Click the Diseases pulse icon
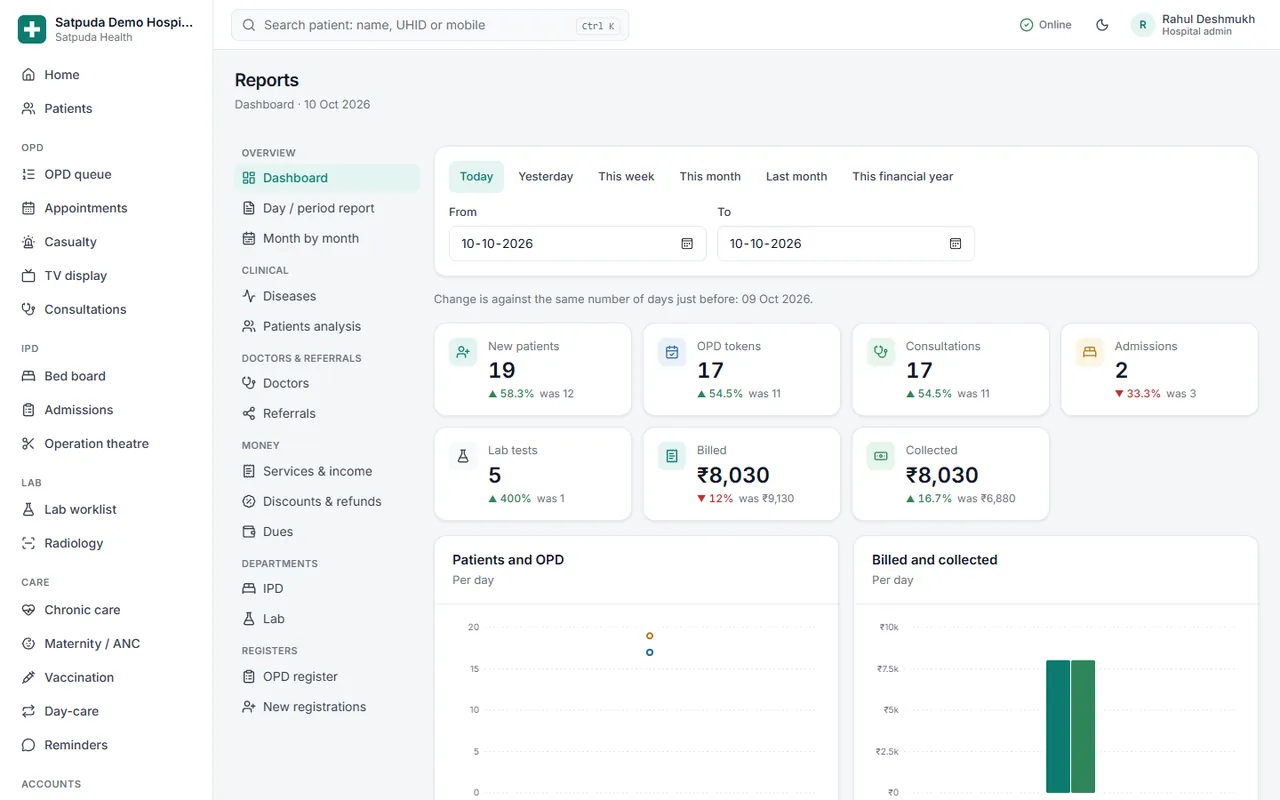This screenshot has width=1280, height=800. 249,296
